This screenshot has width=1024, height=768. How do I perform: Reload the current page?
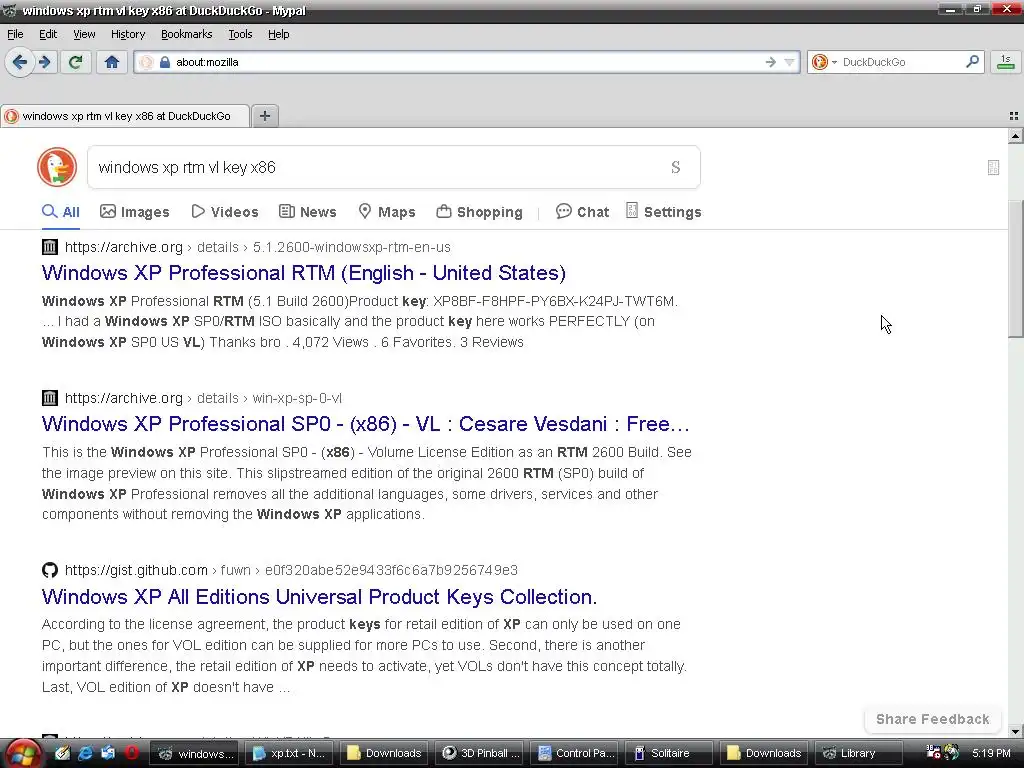(x=75, y=63)
